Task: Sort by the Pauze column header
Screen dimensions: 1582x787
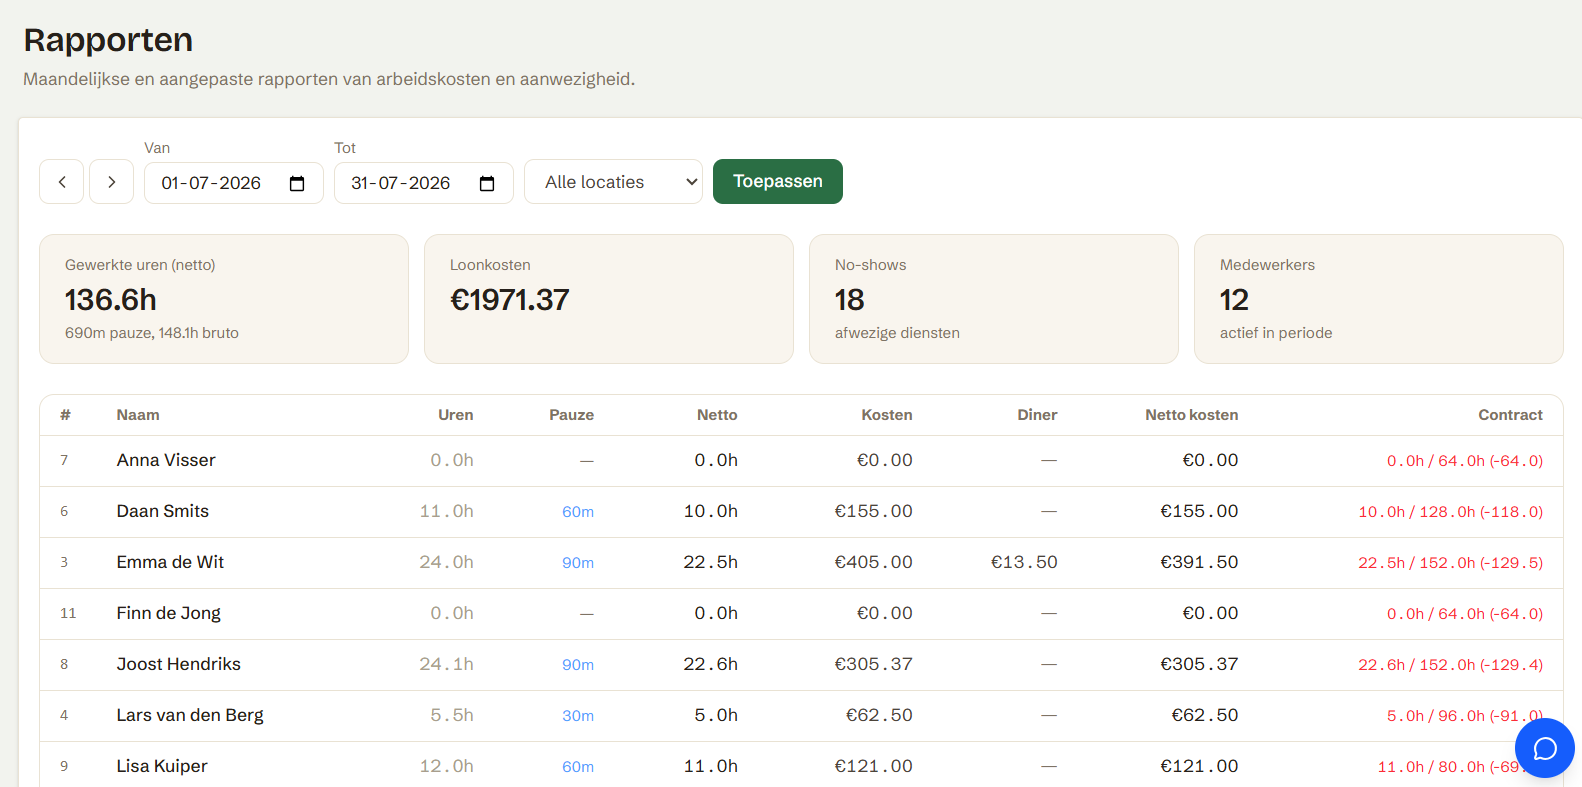Action: tap(571, 415)
